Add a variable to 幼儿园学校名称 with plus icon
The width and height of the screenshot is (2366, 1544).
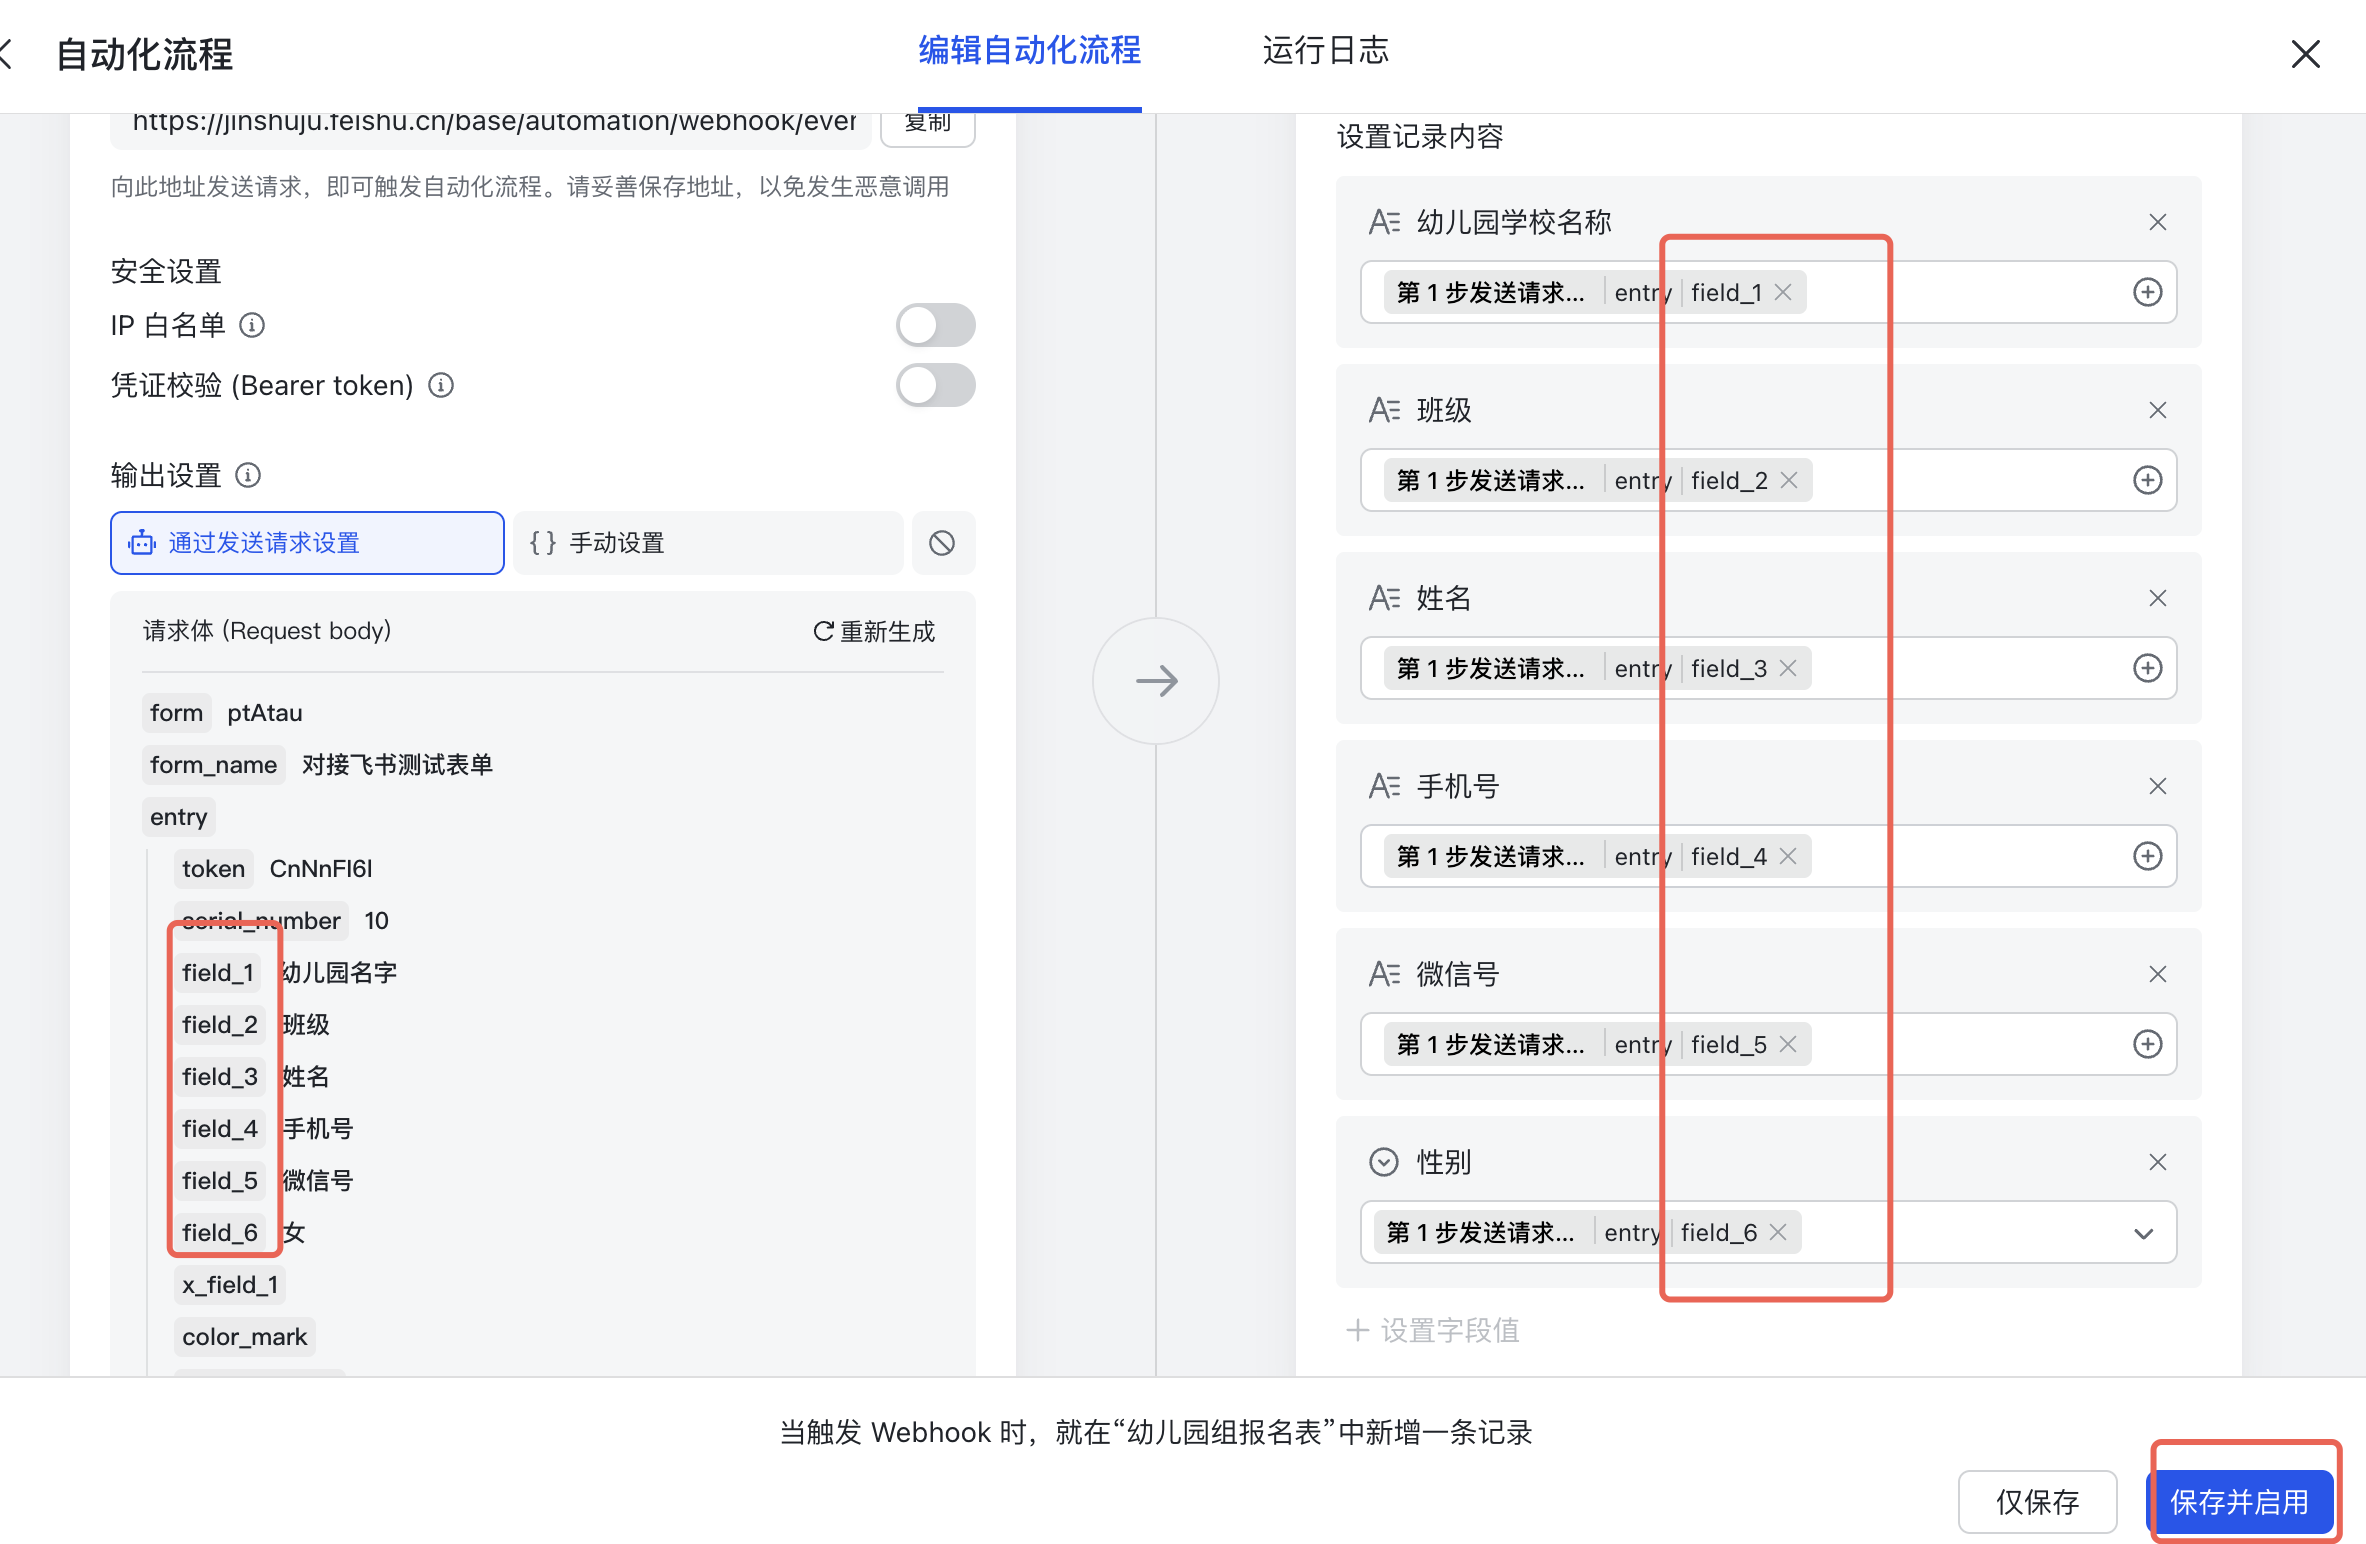click(x=2147, y=292)
